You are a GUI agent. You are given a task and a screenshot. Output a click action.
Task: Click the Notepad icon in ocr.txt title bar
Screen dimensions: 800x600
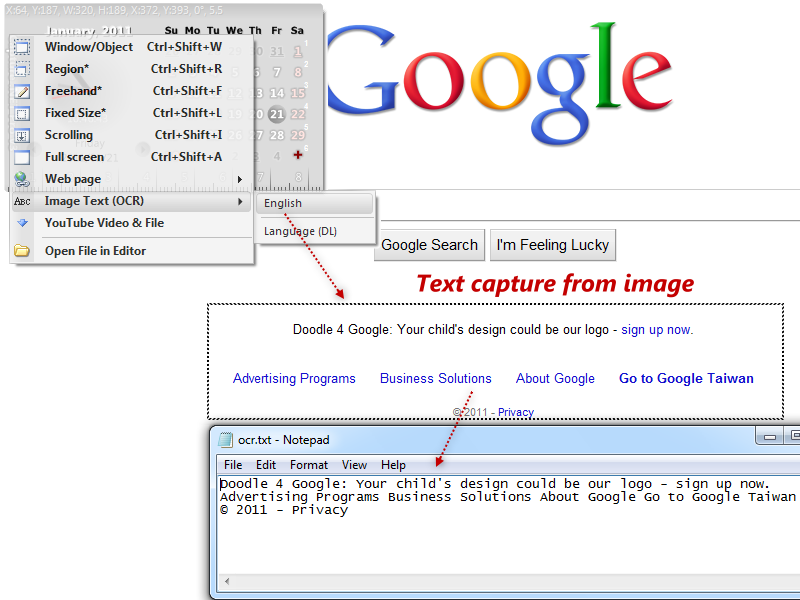(x=225, y=440)
